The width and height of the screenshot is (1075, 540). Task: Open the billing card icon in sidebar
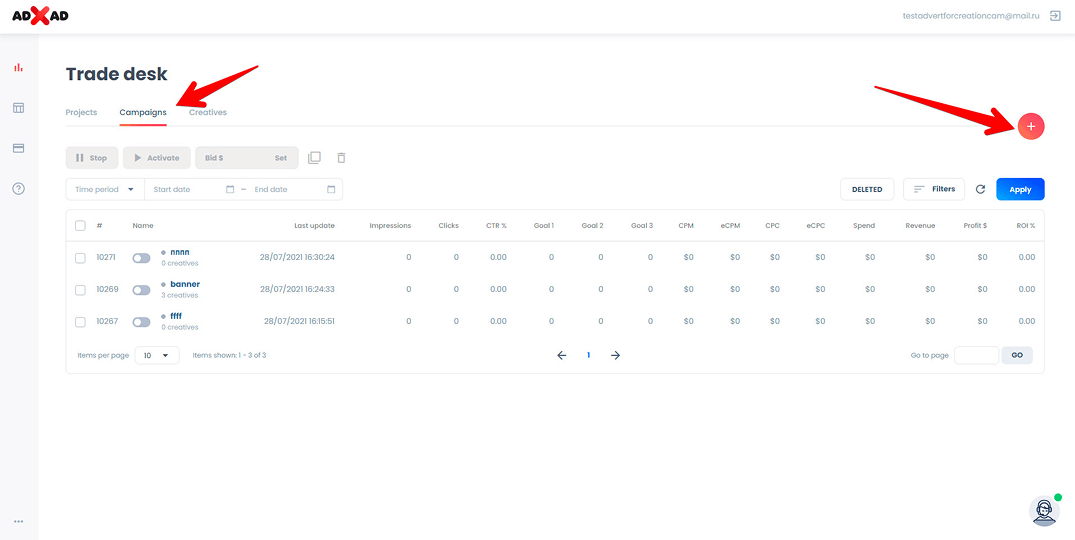click(18, 148)
